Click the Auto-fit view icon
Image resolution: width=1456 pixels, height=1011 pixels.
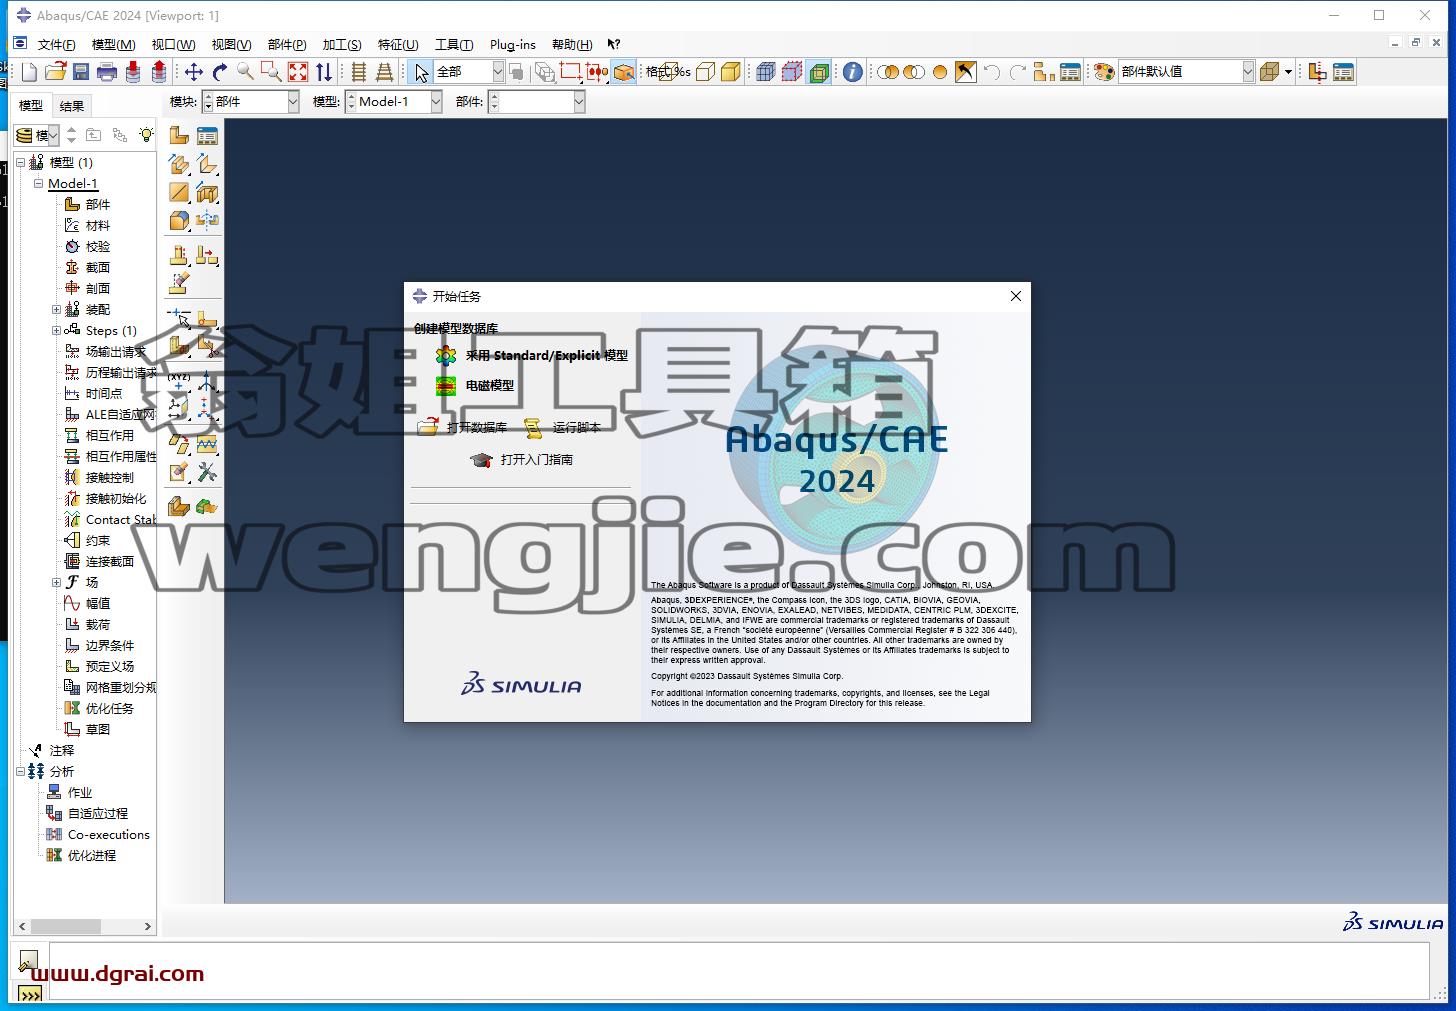[x=298, y=72]
